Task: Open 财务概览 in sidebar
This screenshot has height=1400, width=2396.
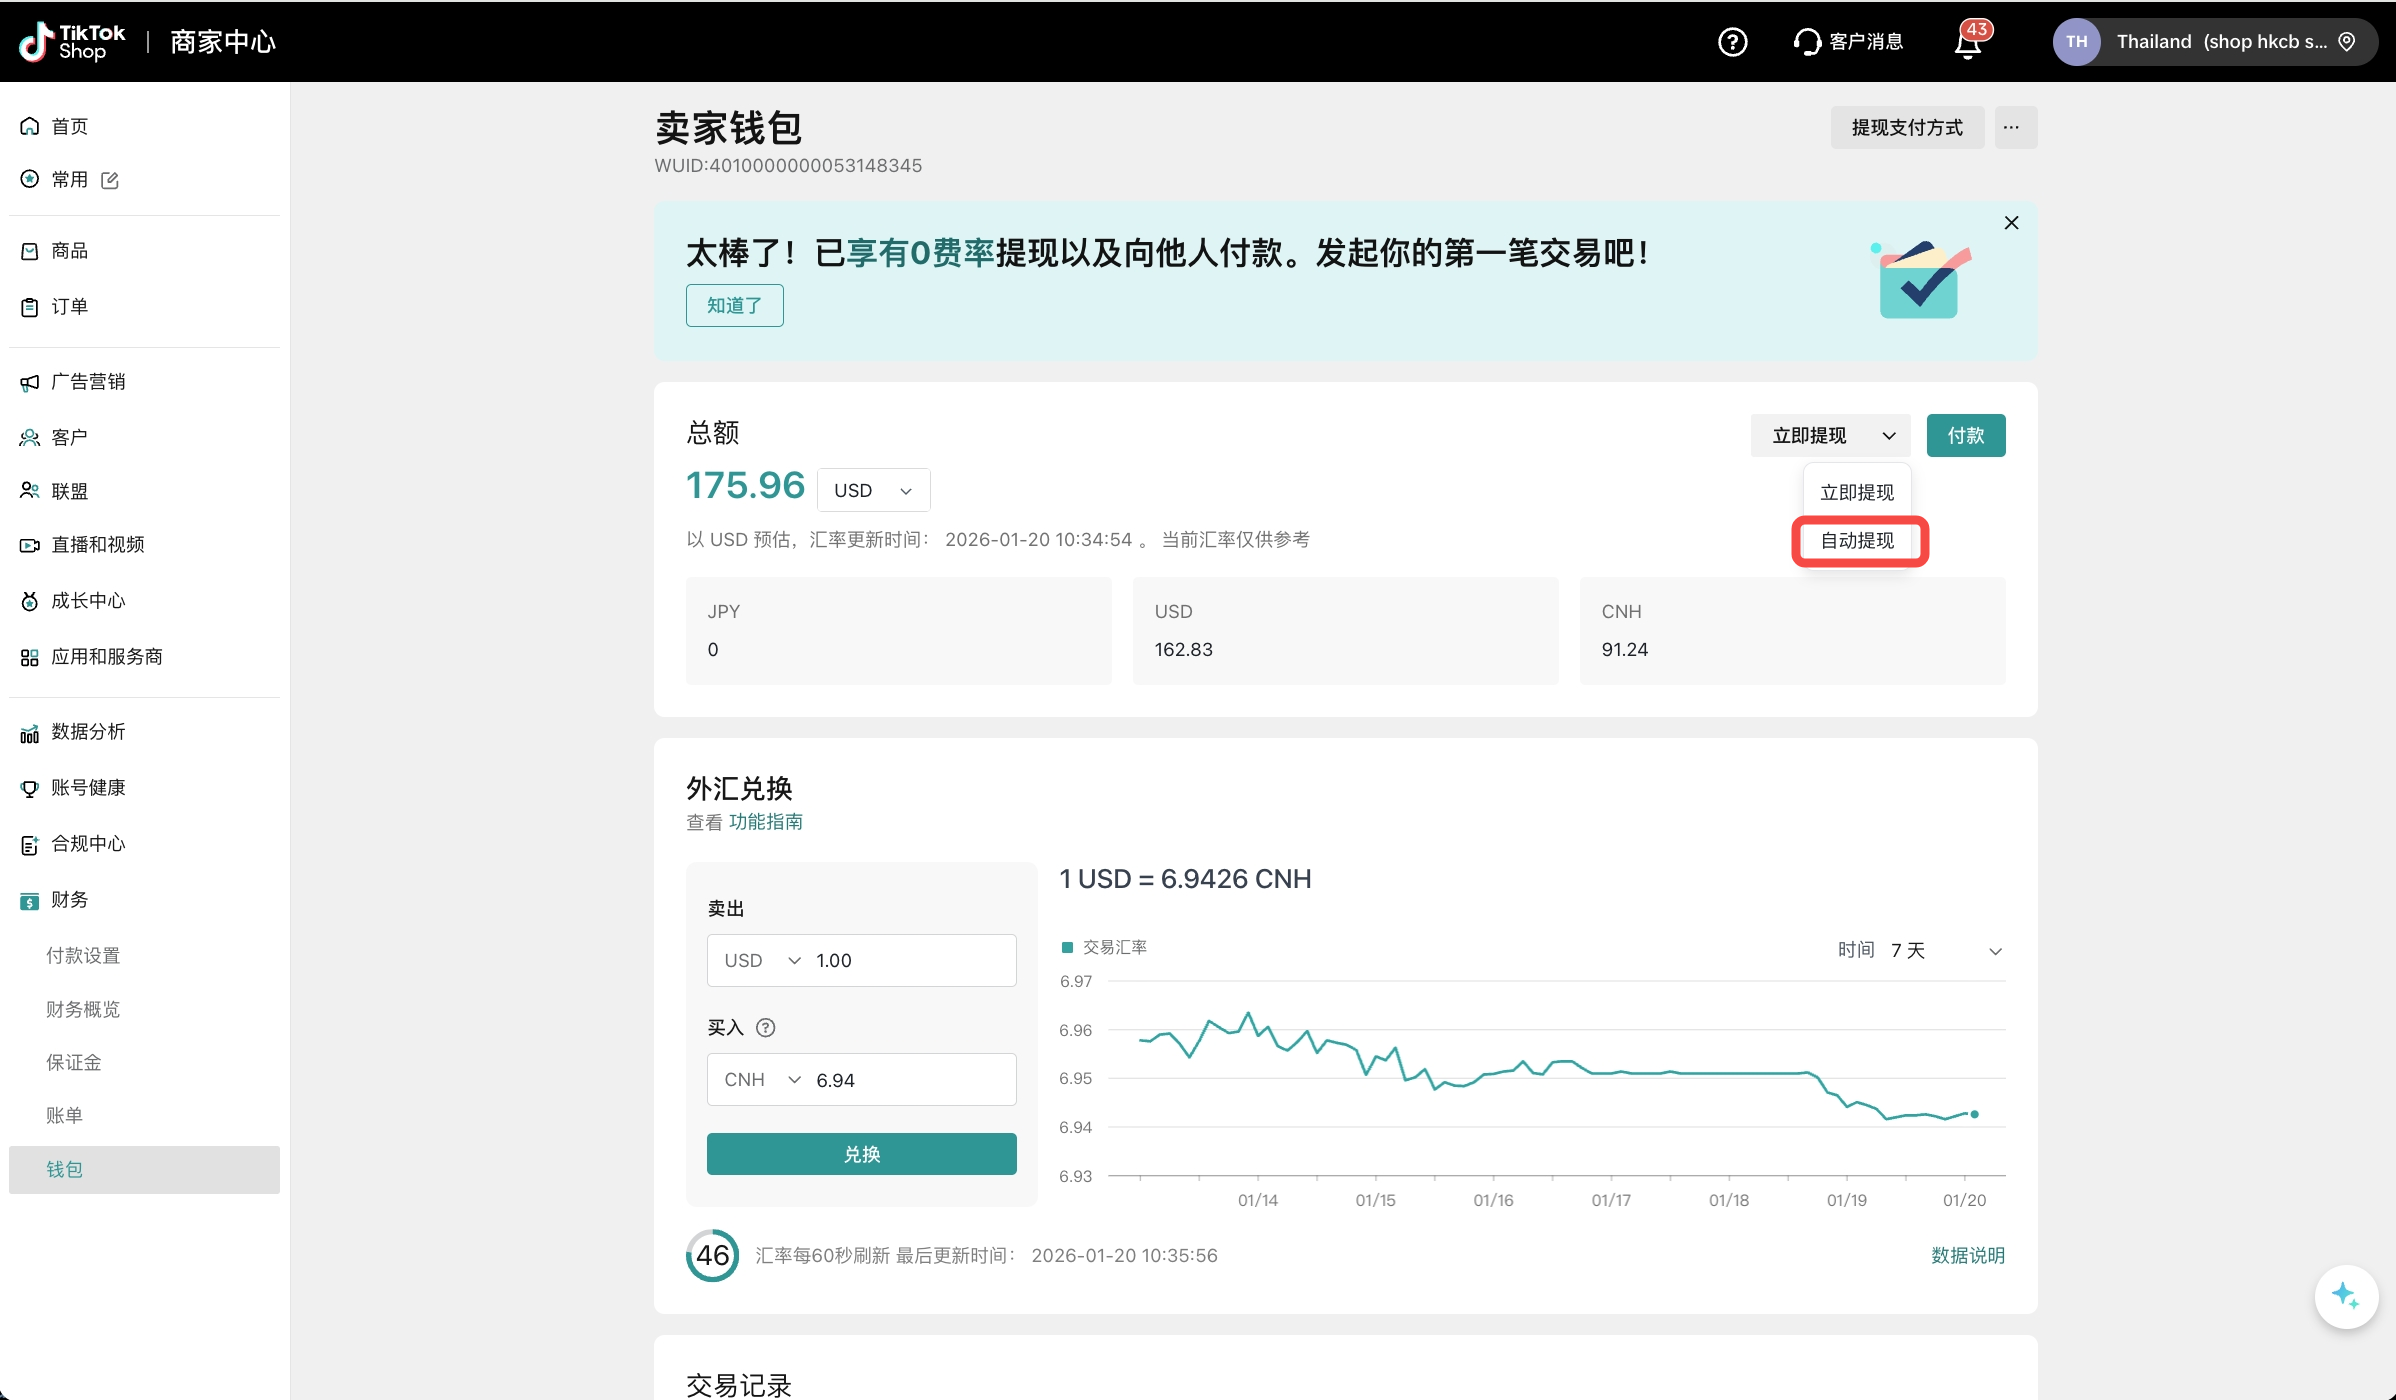Action: pyautogui.click(x=83, y=1009)
